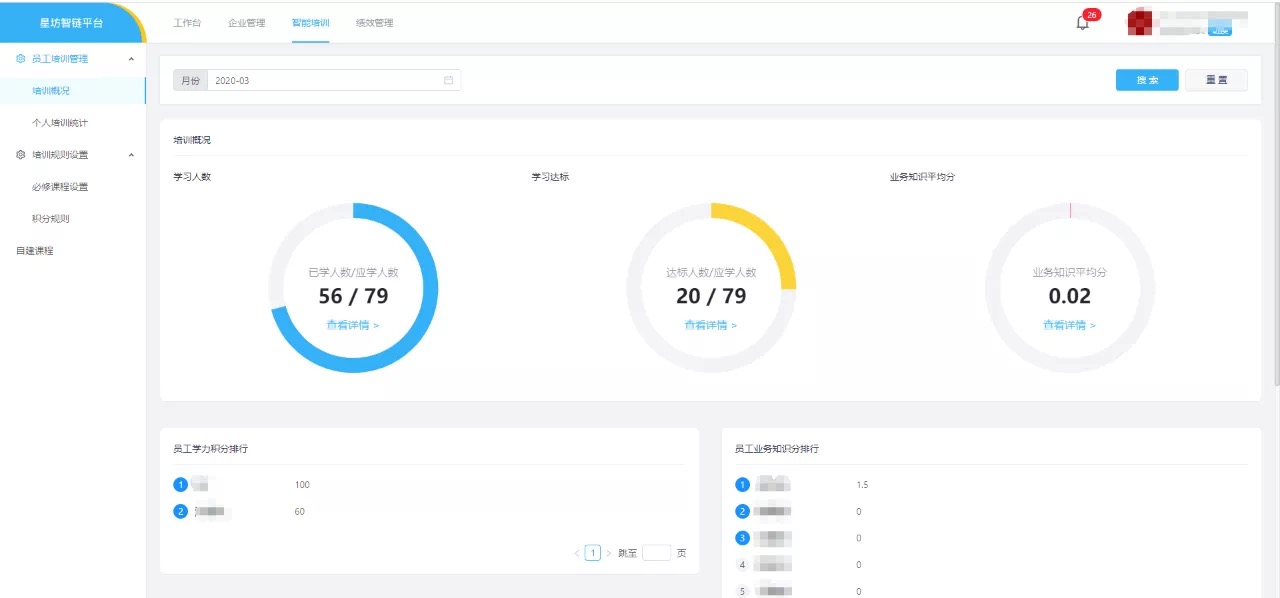Open the notification bell

click(x=1082, y=23)
